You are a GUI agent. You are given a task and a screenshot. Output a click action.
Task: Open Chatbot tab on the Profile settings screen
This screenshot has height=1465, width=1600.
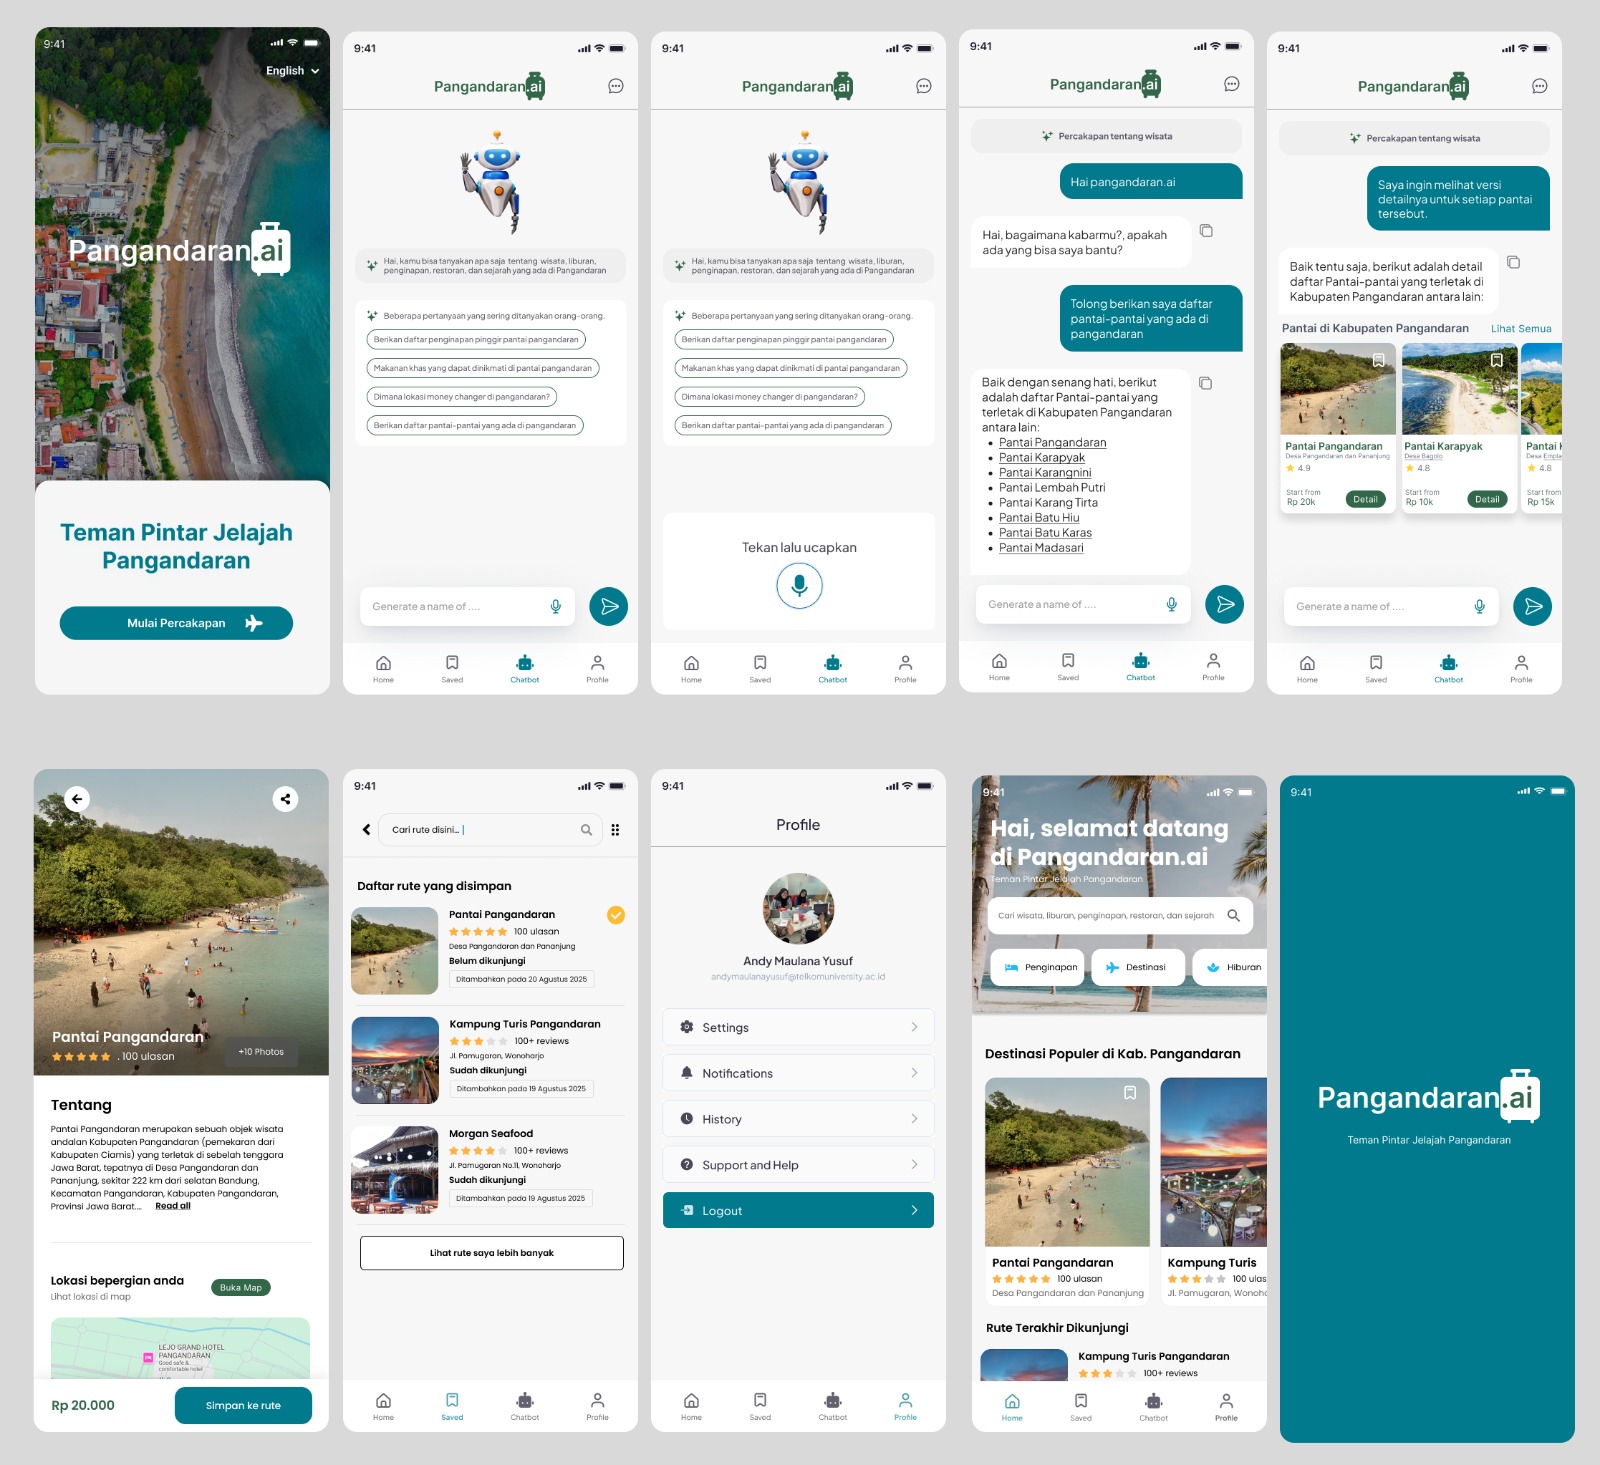pyautogui.click(x=833, y=1406)
